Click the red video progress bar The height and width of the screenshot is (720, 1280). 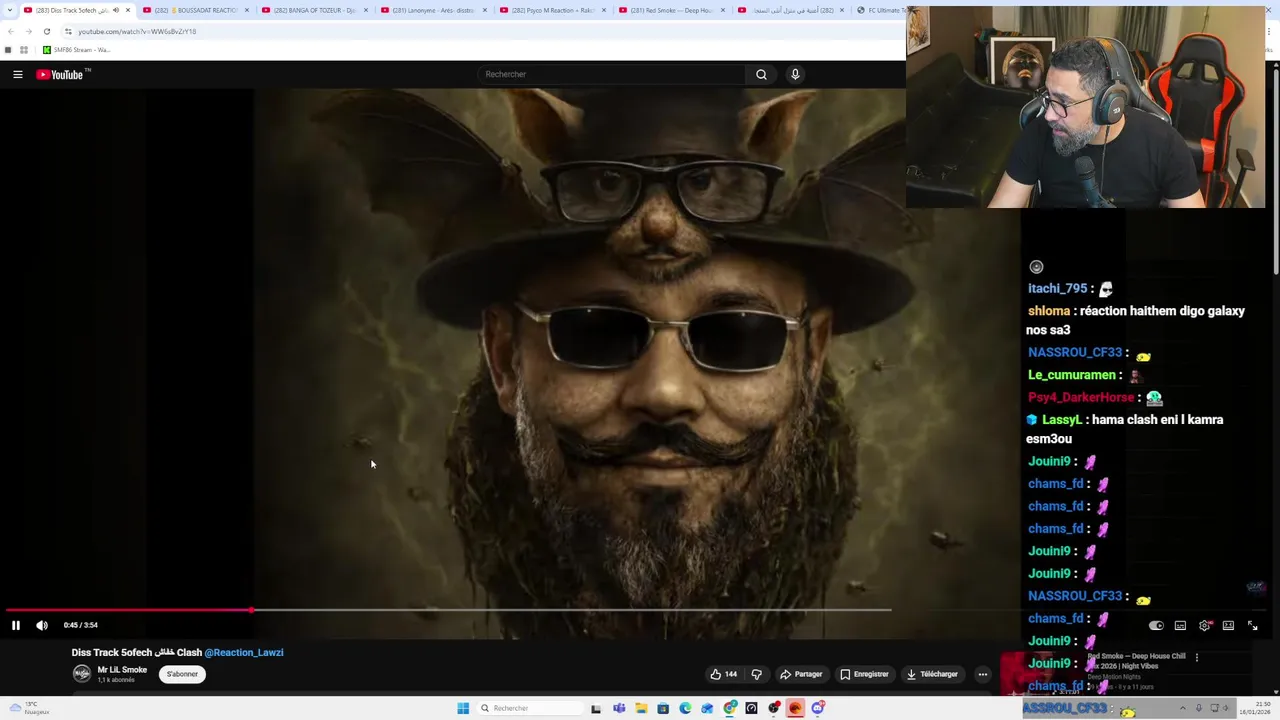coord(128,609)
